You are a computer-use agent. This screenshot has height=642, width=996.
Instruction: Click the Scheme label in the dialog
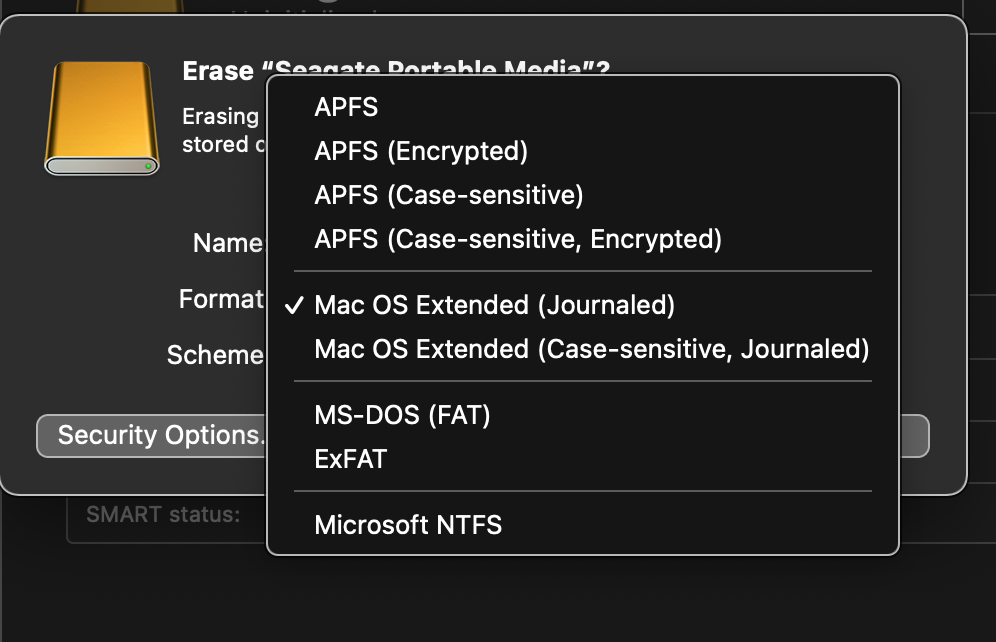[214, 355]
